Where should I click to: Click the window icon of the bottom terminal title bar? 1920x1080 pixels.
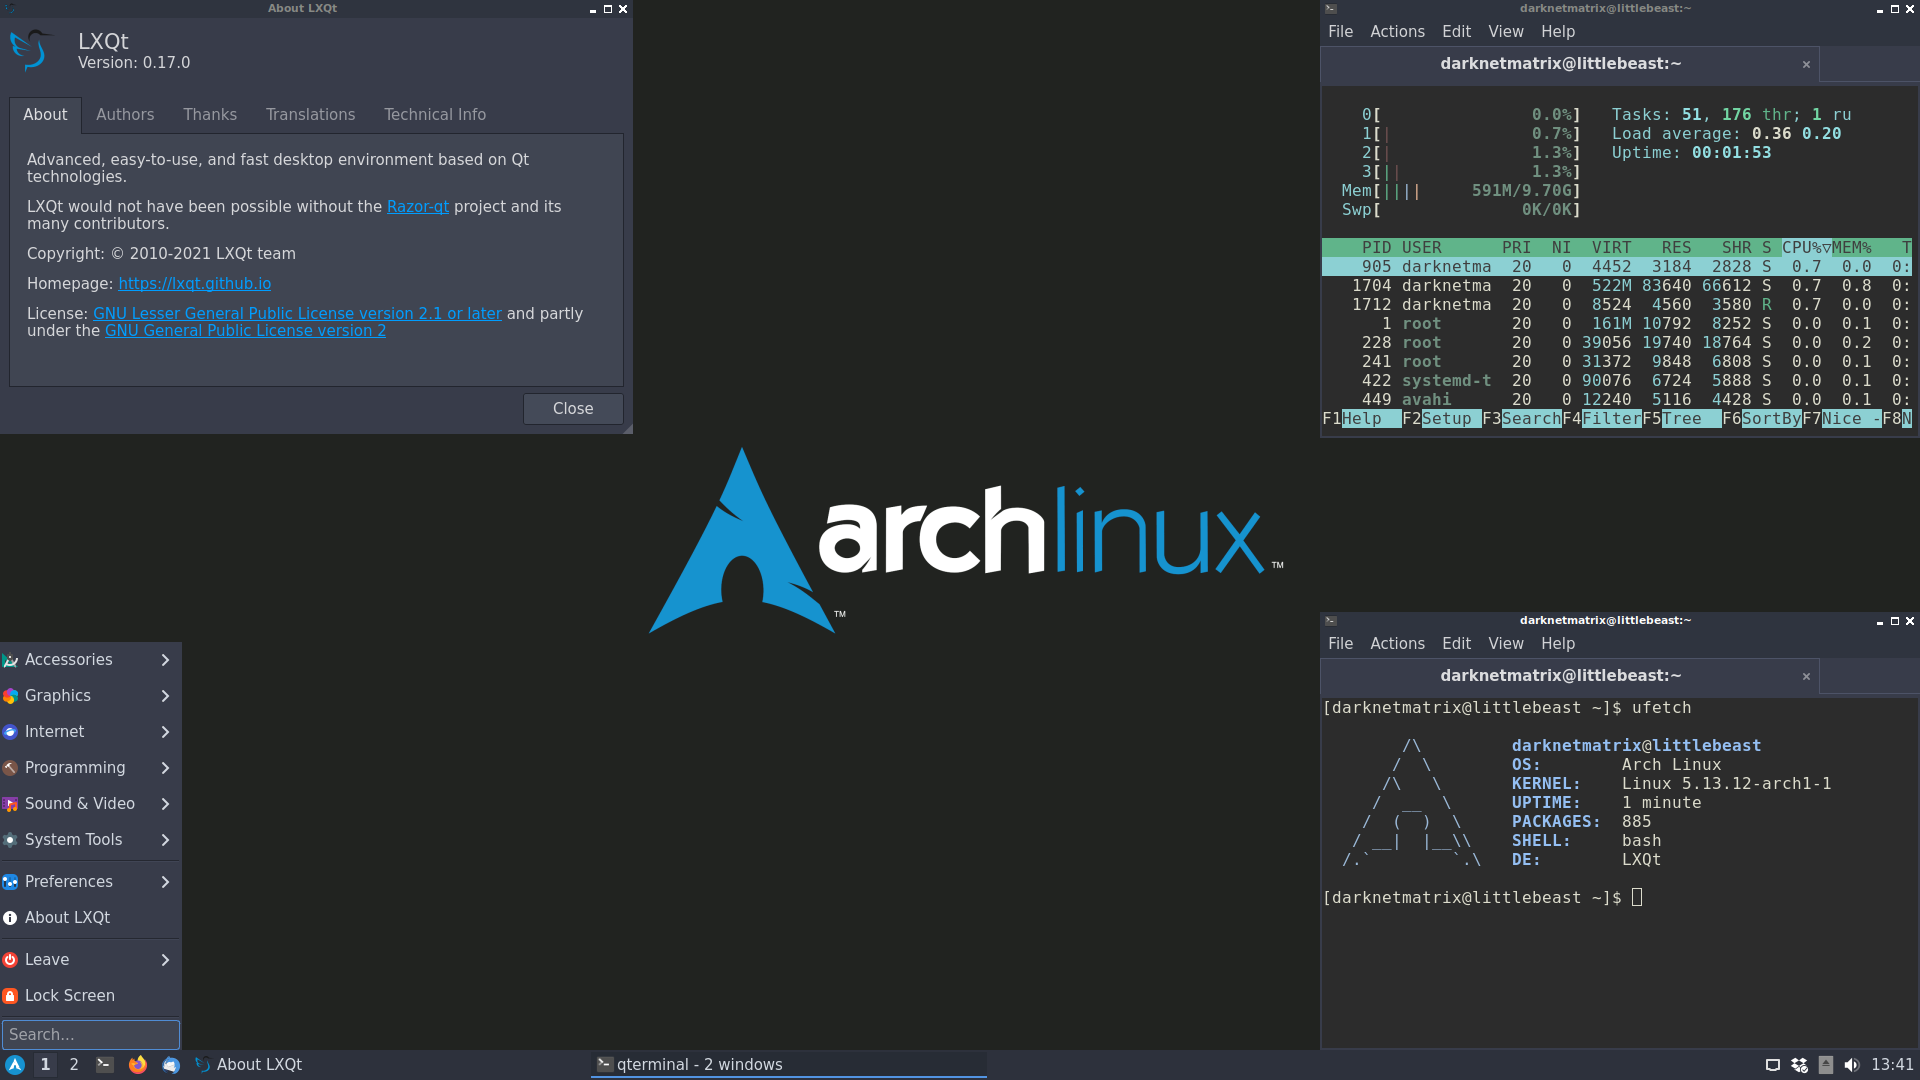[x=1331, y=621]
